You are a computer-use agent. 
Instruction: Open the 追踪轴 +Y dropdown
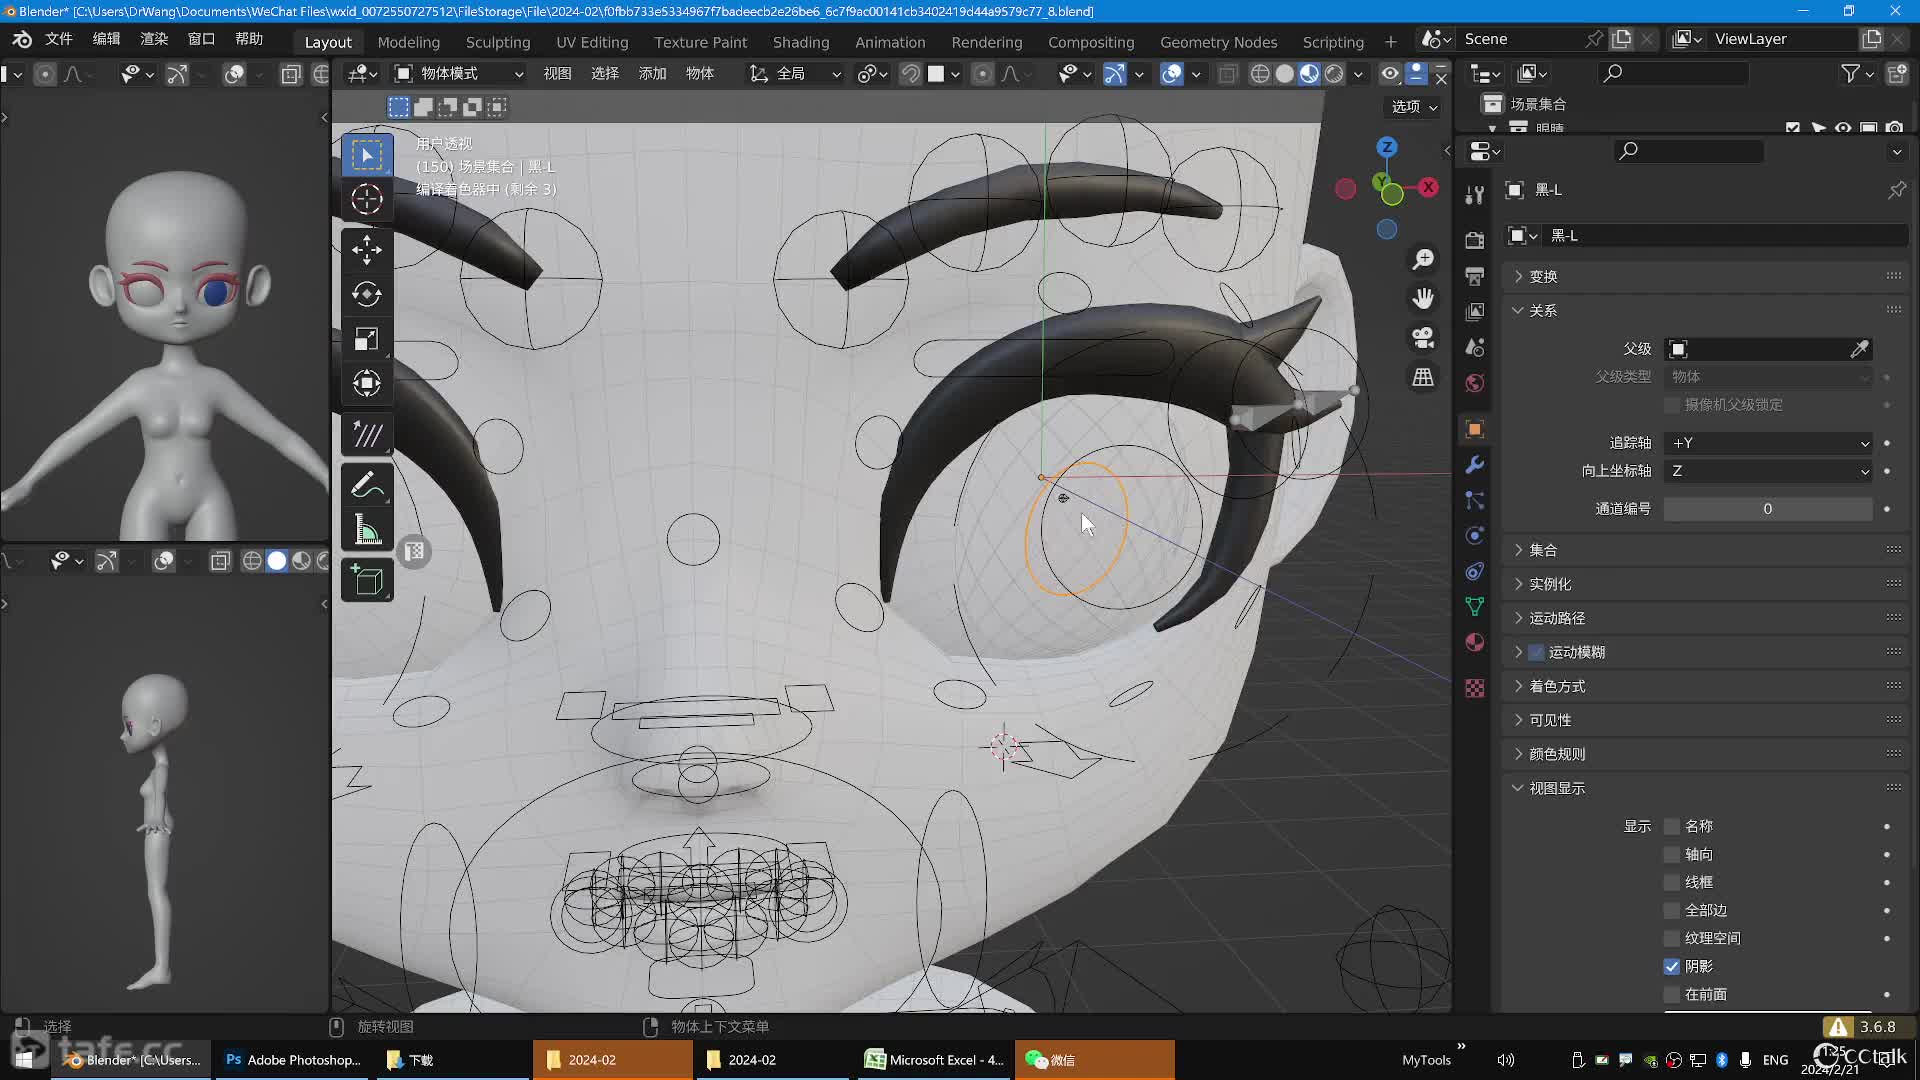coord(1768,443)
